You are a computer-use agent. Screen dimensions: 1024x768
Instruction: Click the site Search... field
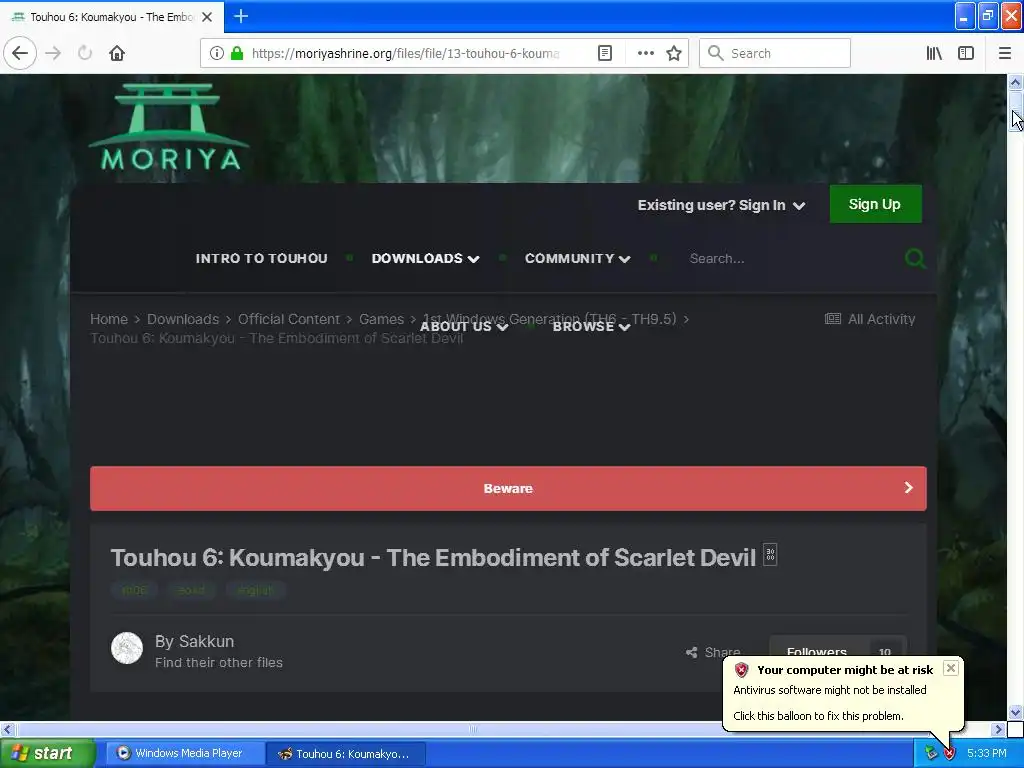pos(790,259)
